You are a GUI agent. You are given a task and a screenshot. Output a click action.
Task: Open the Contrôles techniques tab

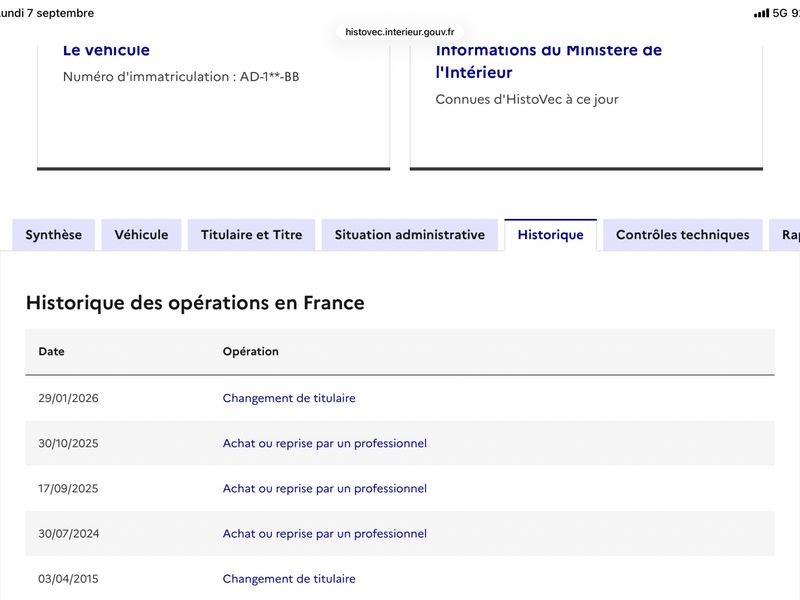(683, 235)
